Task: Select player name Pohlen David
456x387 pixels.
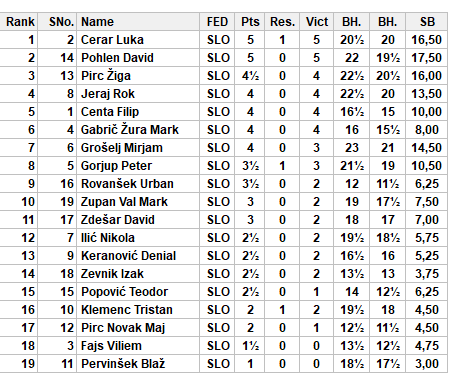Action: [117, 58]
